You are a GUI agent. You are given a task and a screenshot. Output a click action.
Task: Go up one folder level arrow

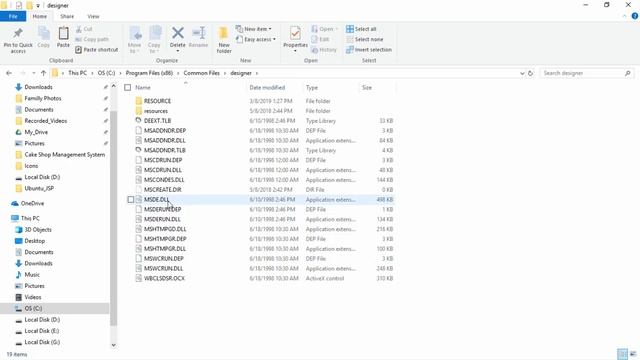(43, 73)
